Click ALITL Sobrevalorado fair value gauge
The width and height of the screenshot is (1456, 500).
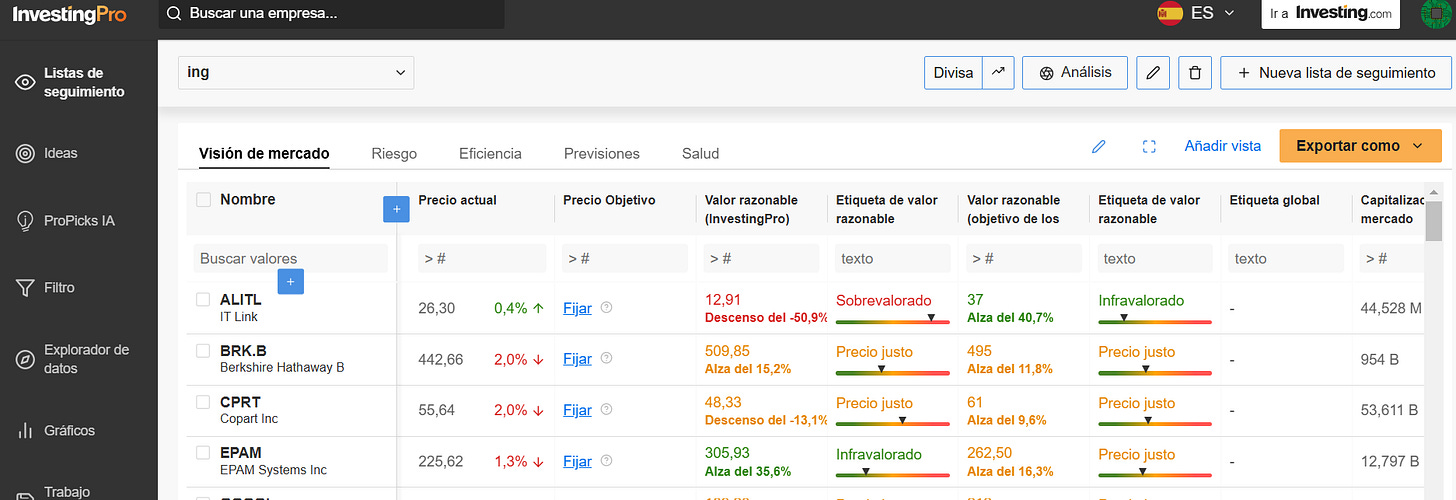coord(892,320)
